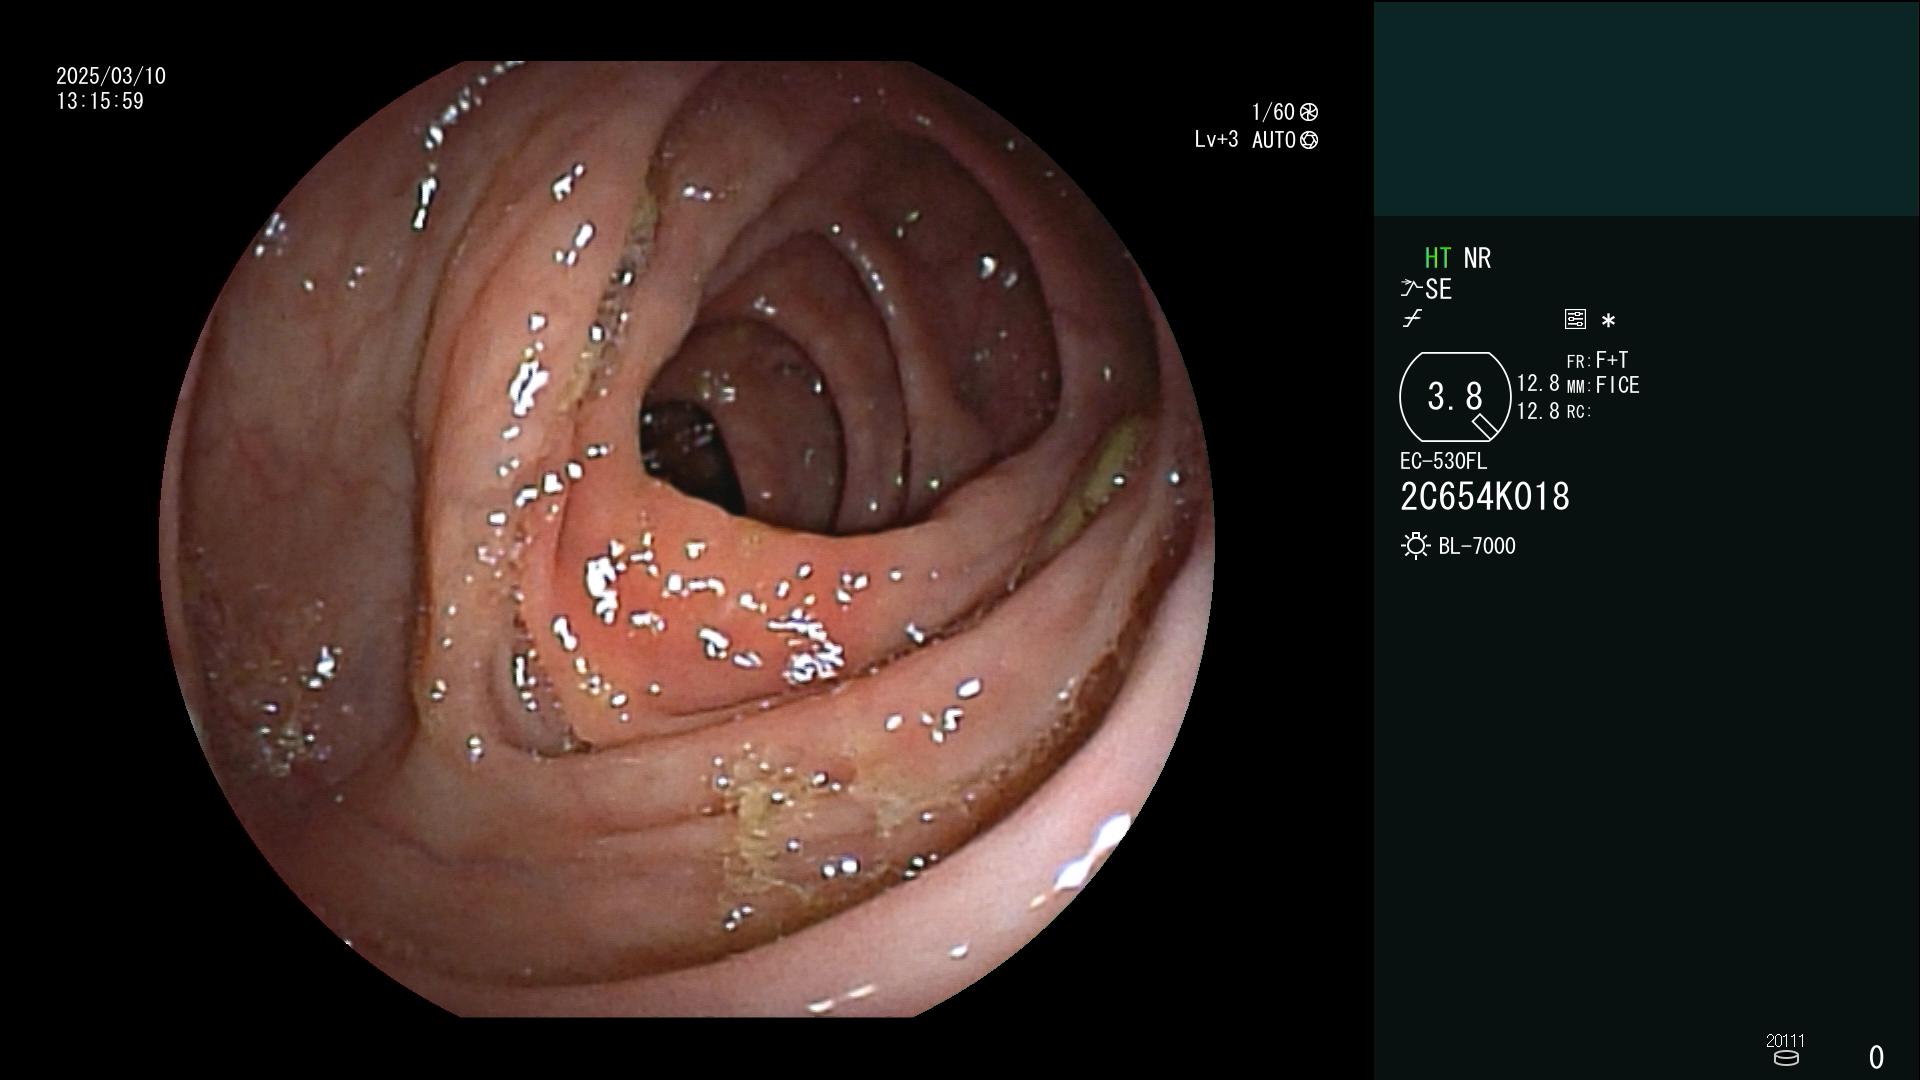The height and width of the screenshot is (1080, 1920).
Task: Click the upper 12.8 value
Action: click(1538, 384)
